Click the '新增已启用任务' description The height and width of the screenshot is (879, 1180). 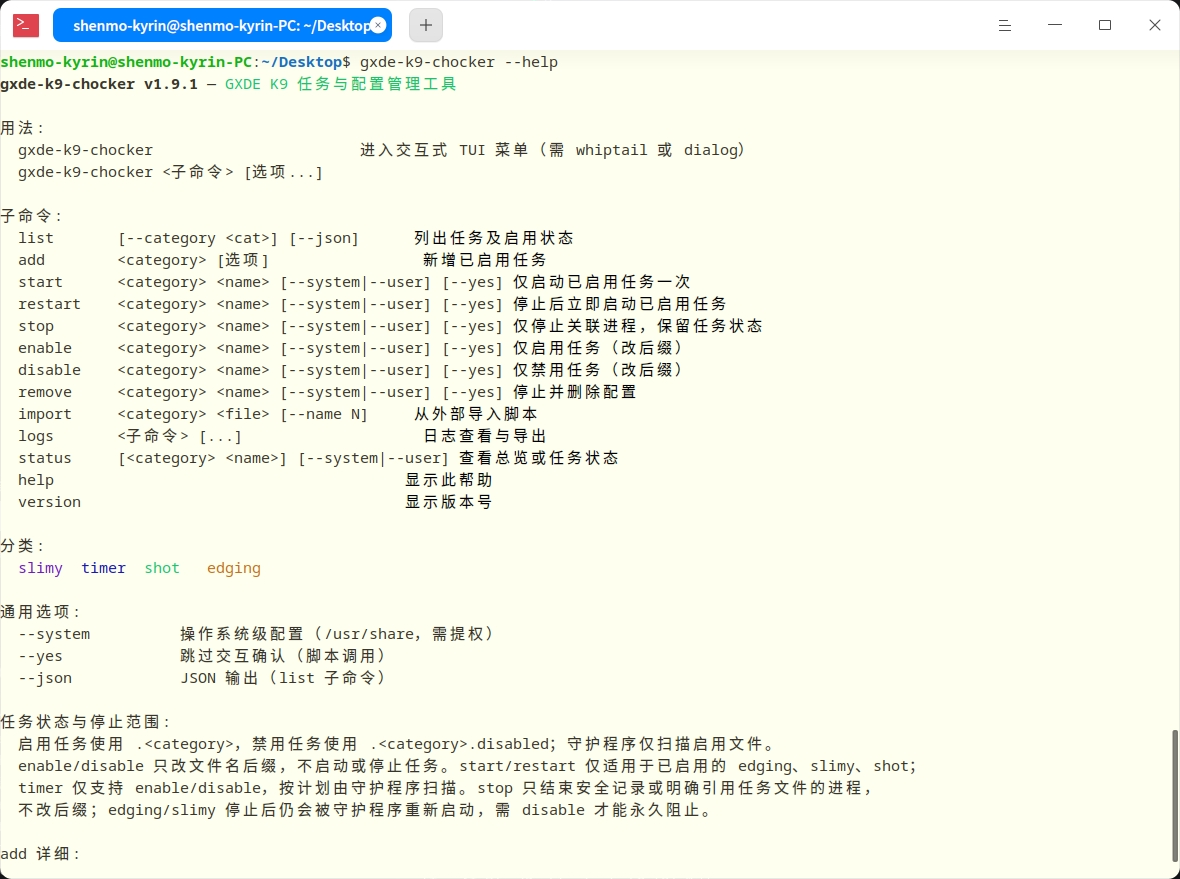[x=485, y=260]
